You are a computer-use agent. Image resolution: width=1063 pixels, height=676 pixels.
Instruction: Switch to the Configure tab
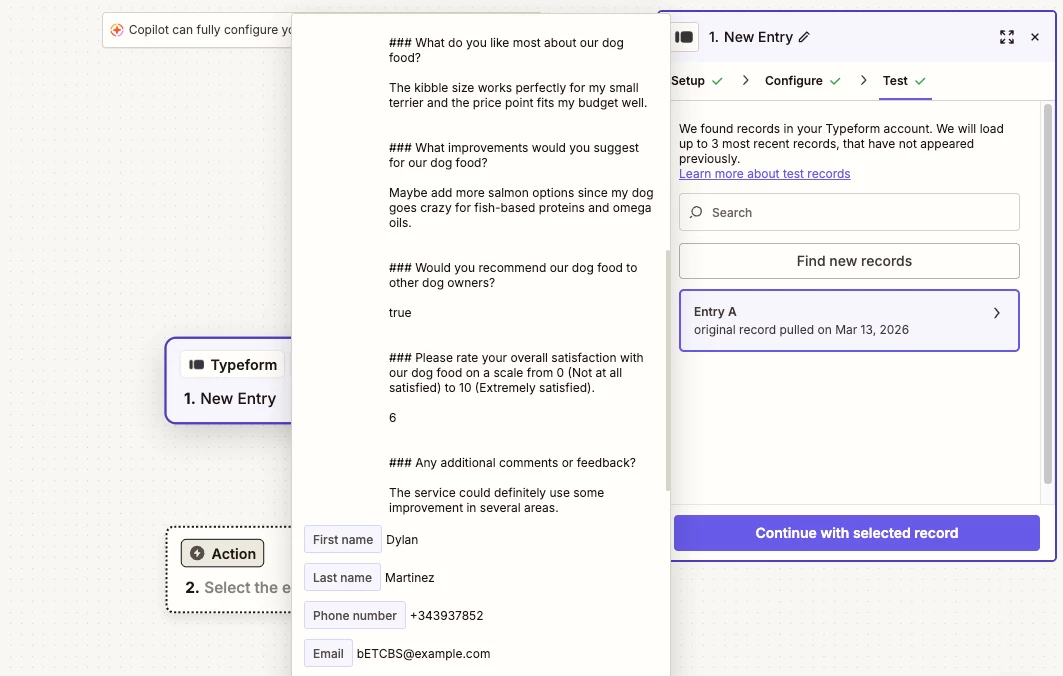(x=794, y=81)
